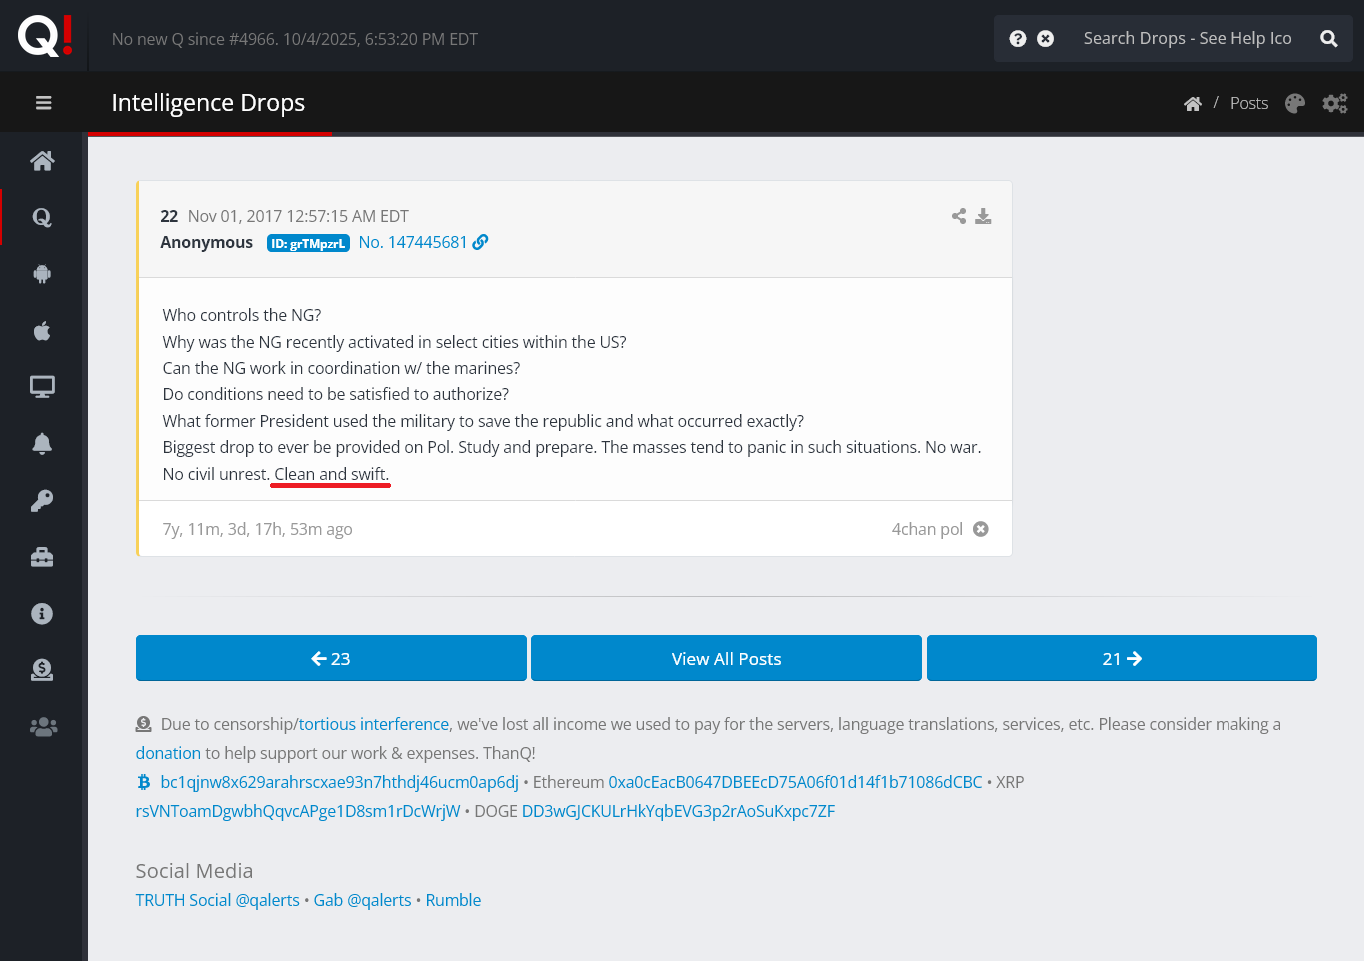Click the search help question icon
The height and width of the screenshot is (961, 1365).
click(1018, 39)
